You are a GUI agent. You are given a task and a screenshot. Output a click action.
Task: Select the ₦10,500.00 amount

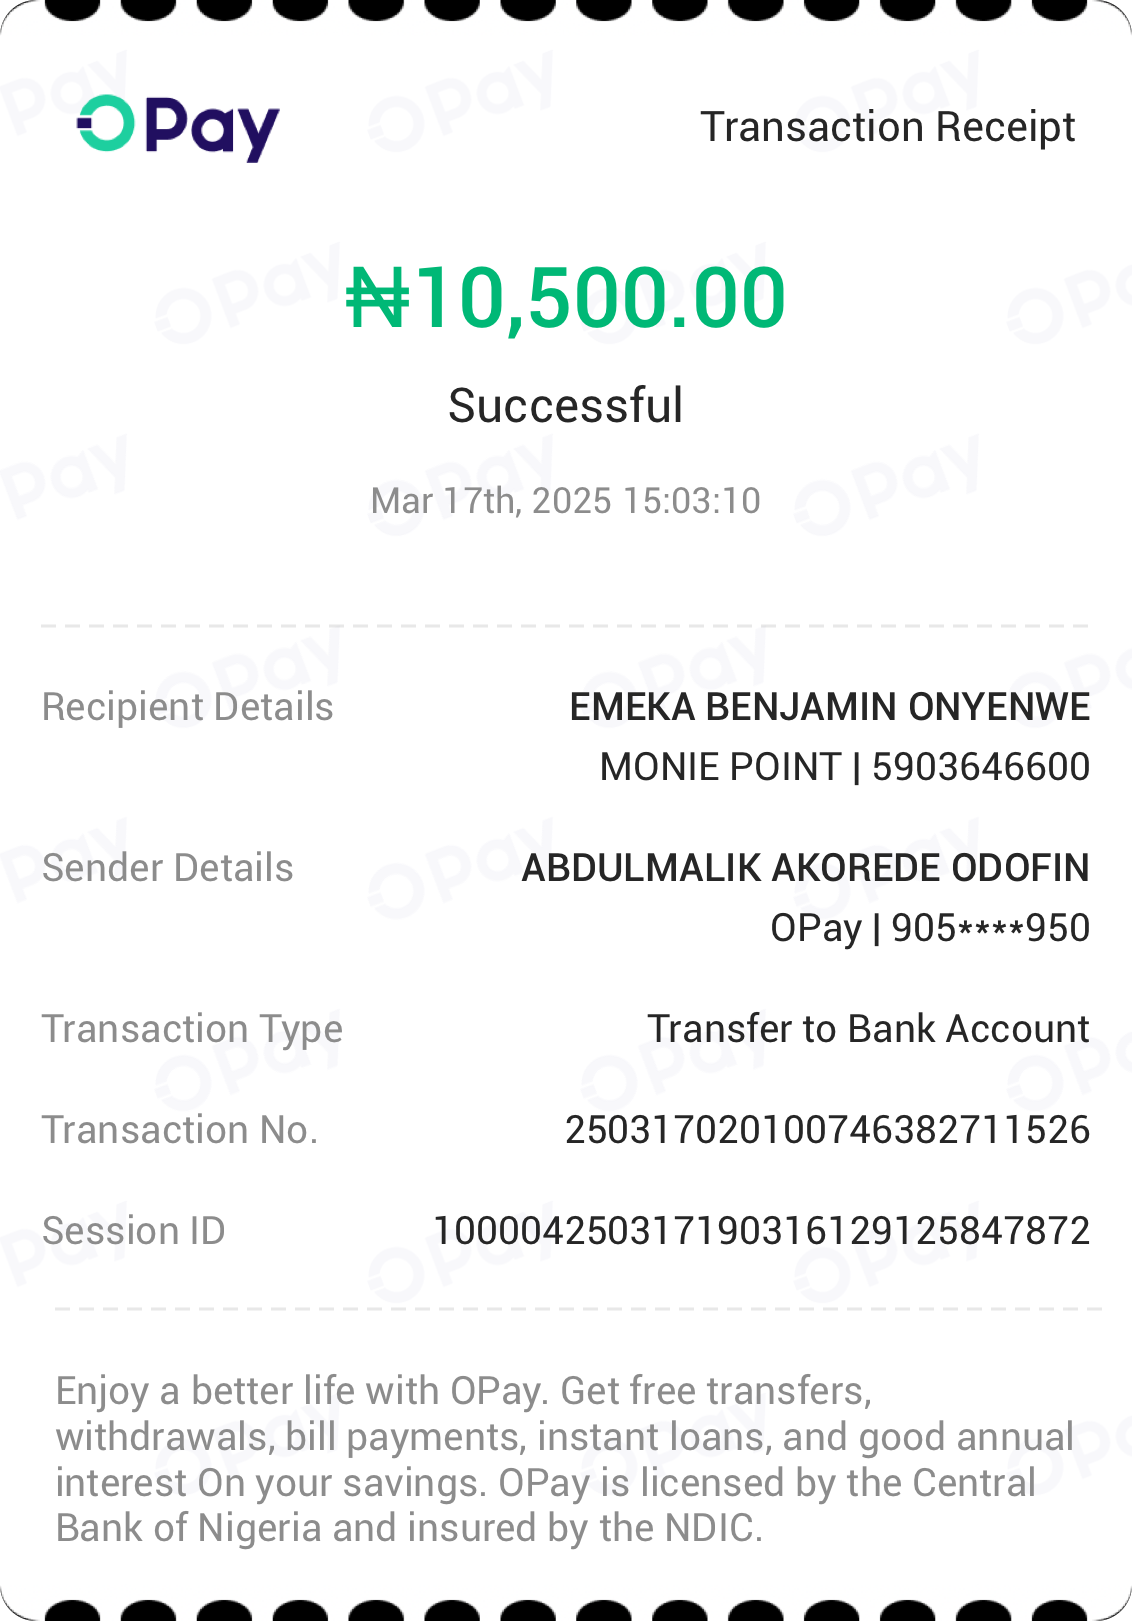(x=566, y=298)
